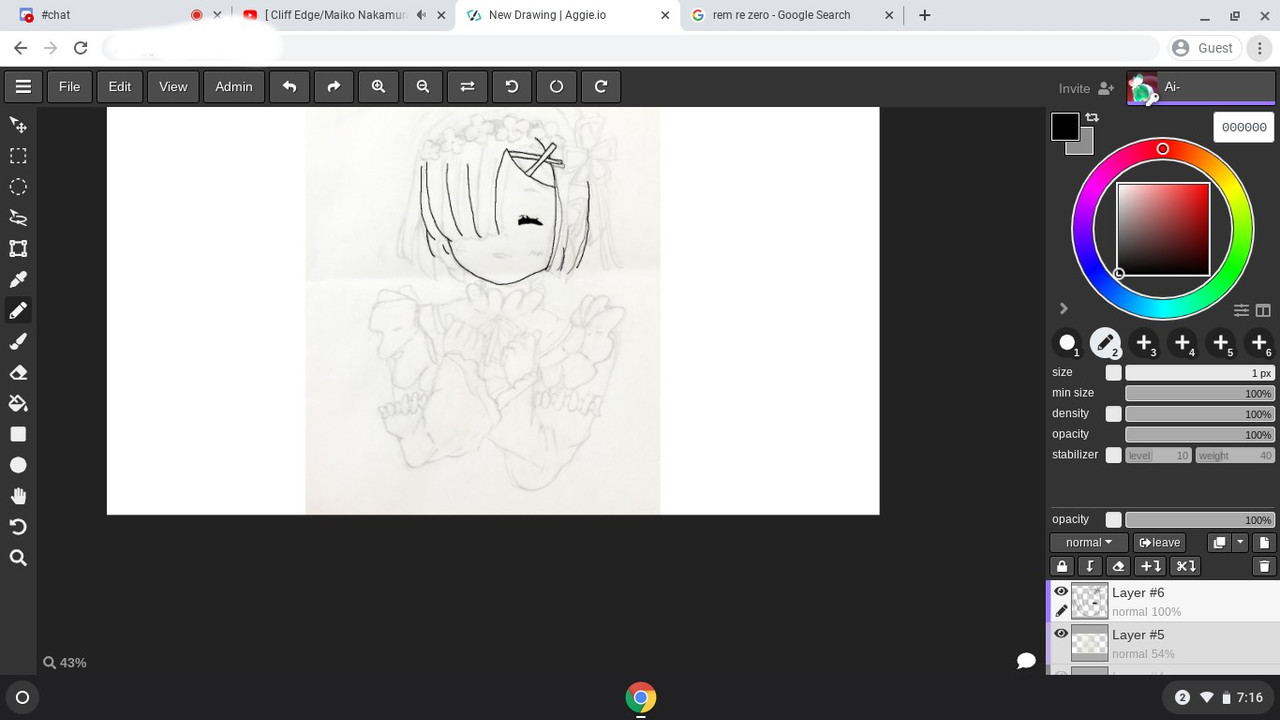Open the Admin menu

[234, 87]
